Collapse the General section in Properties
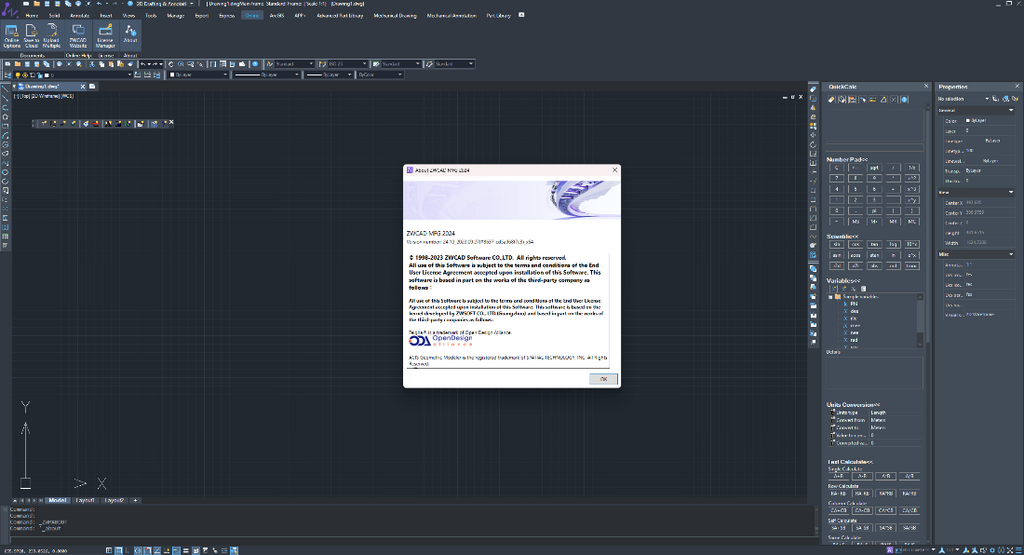Viewport: 1024px width, 555px height. pyautogui.click(x=1011, y=110)
